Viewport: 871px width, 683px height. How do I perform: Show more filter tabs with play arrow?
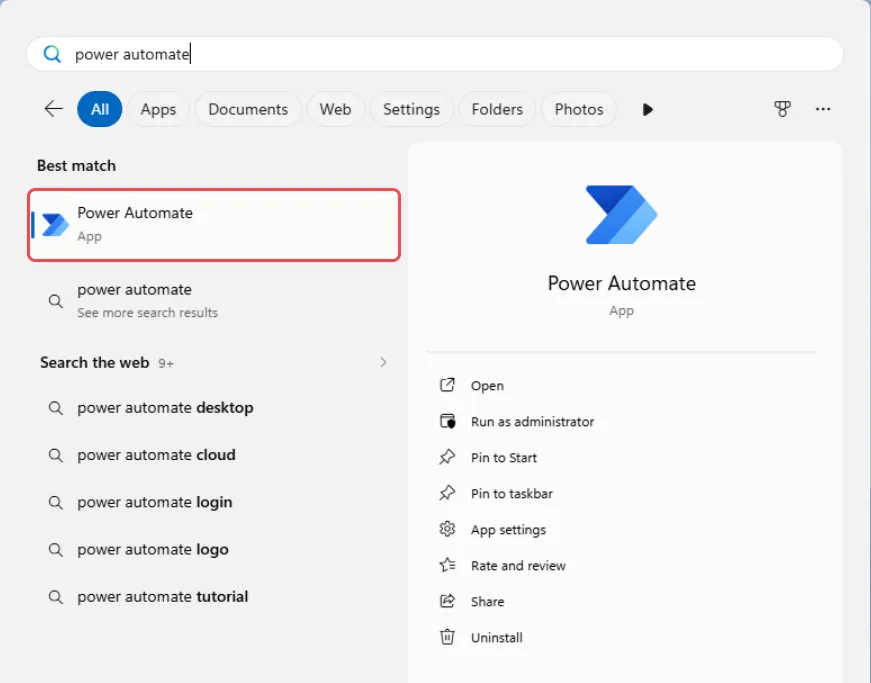point(647,109)
